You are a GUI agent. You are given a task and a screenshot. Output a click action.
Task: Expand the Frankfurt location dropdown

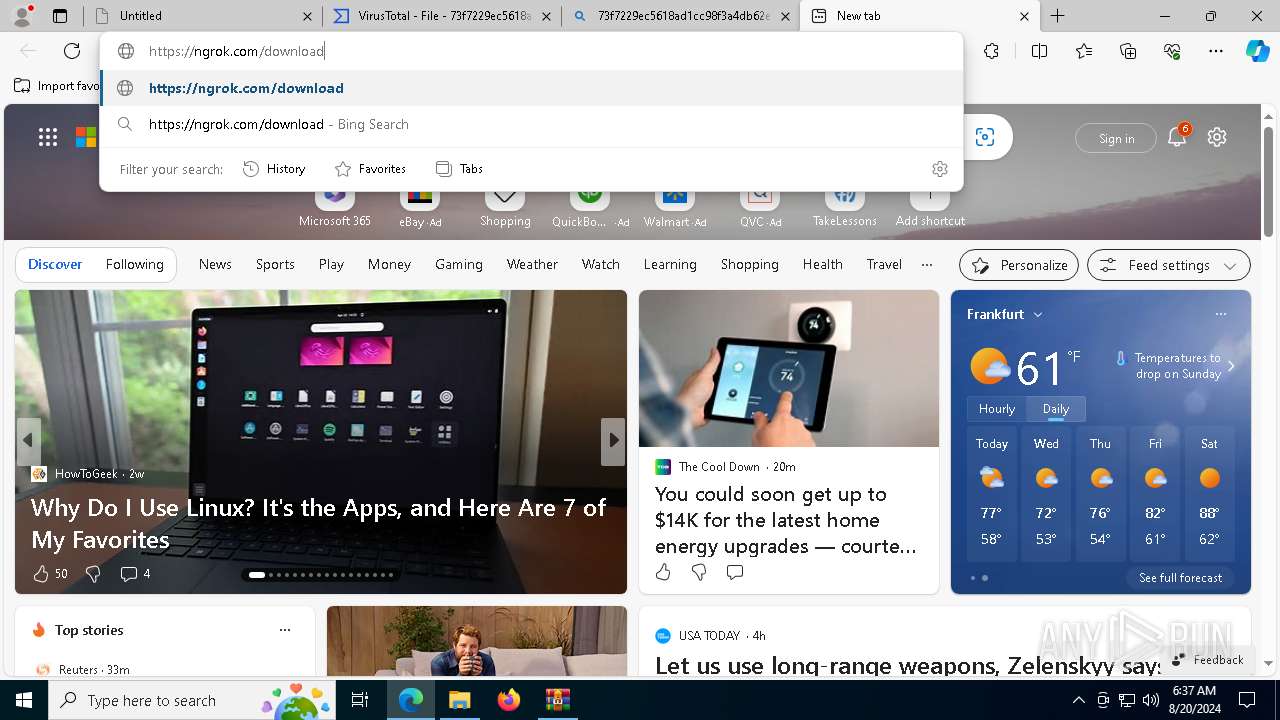1038,314
